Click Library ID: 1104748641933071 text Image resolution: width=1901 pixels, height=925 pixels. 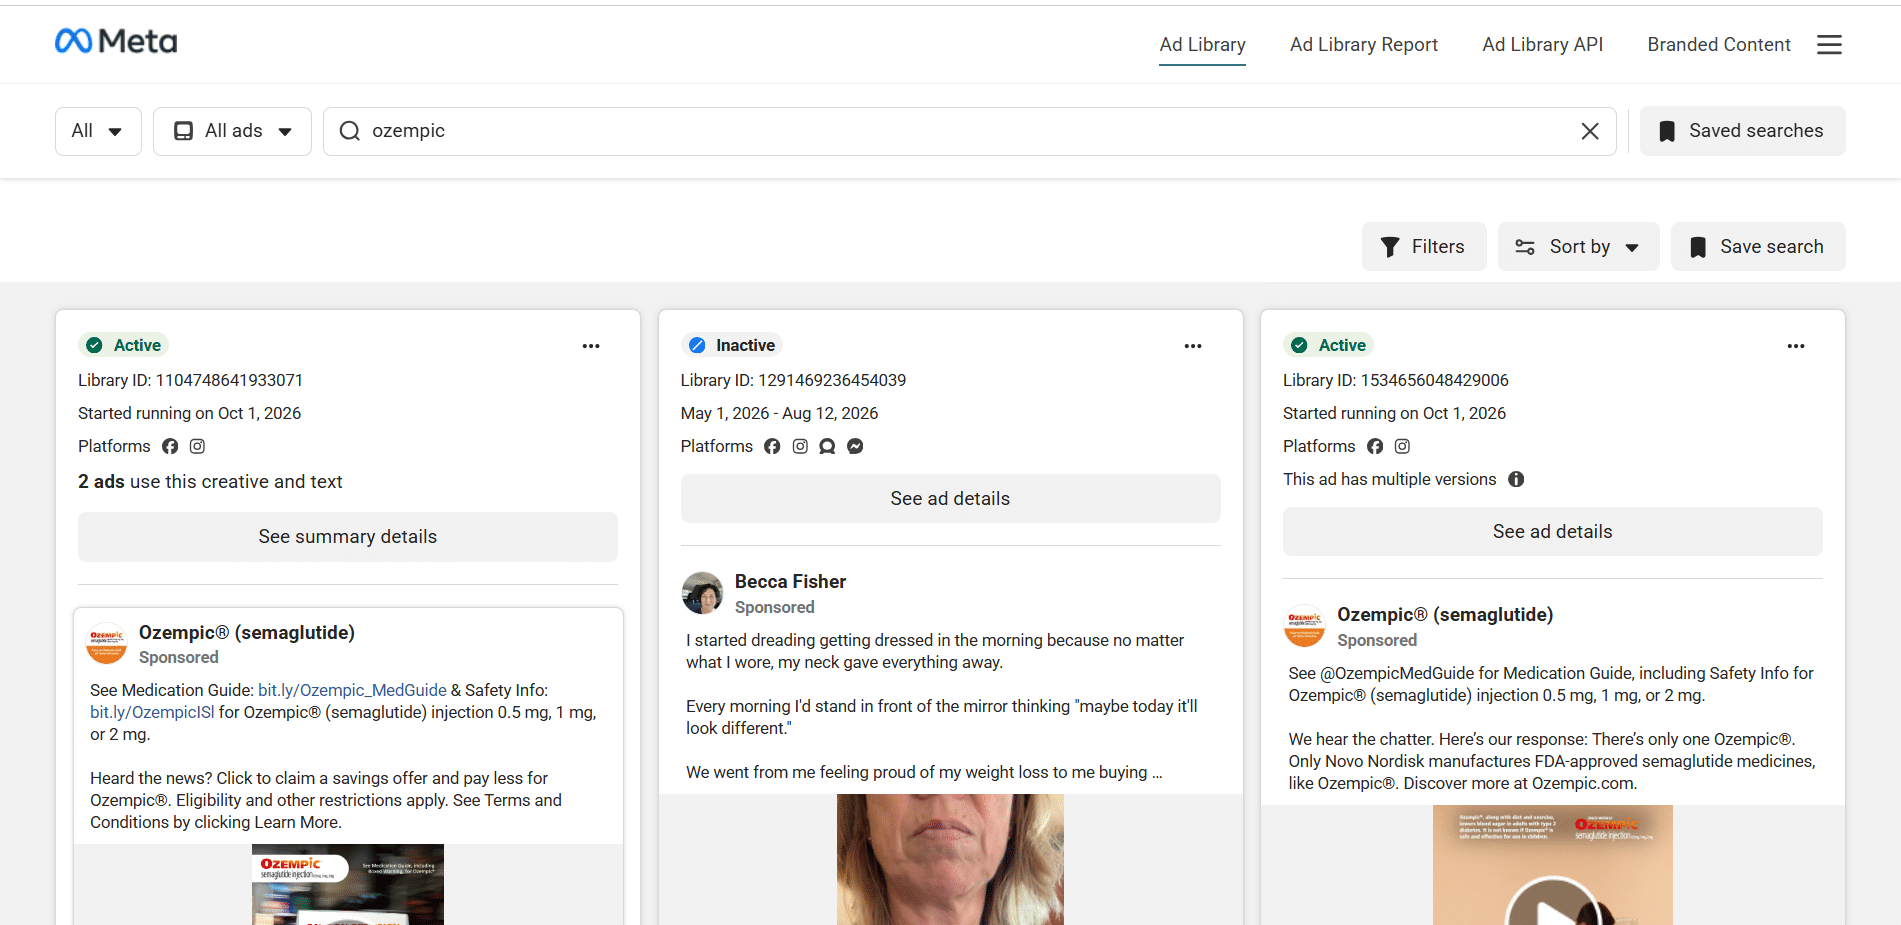click(190, 380)
